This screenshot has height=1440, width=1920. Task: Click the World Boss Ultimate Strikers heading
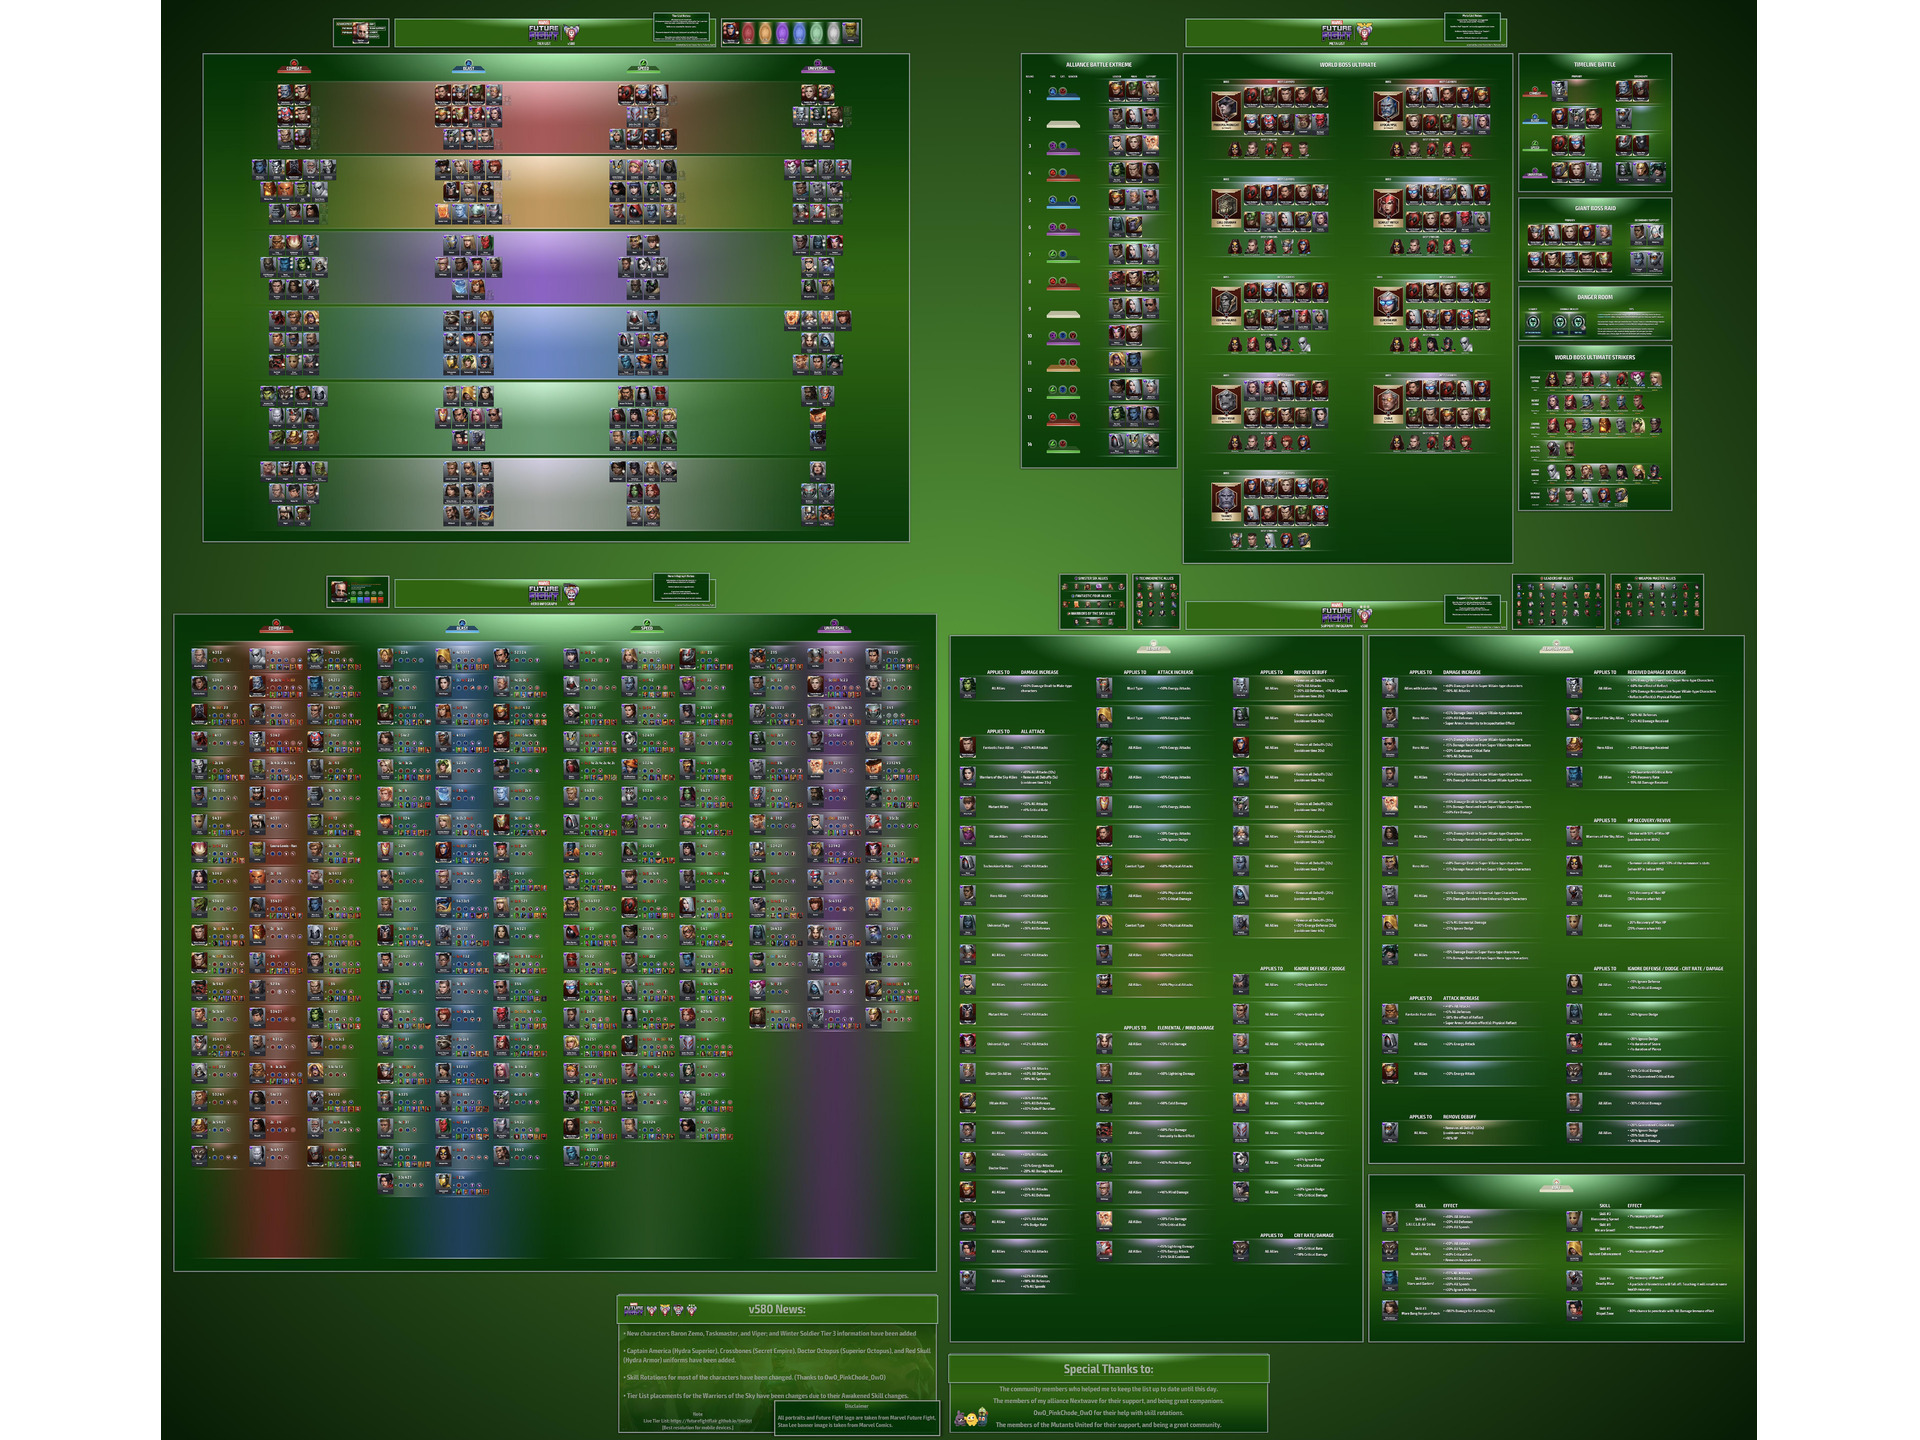[x=1594, y=357]
